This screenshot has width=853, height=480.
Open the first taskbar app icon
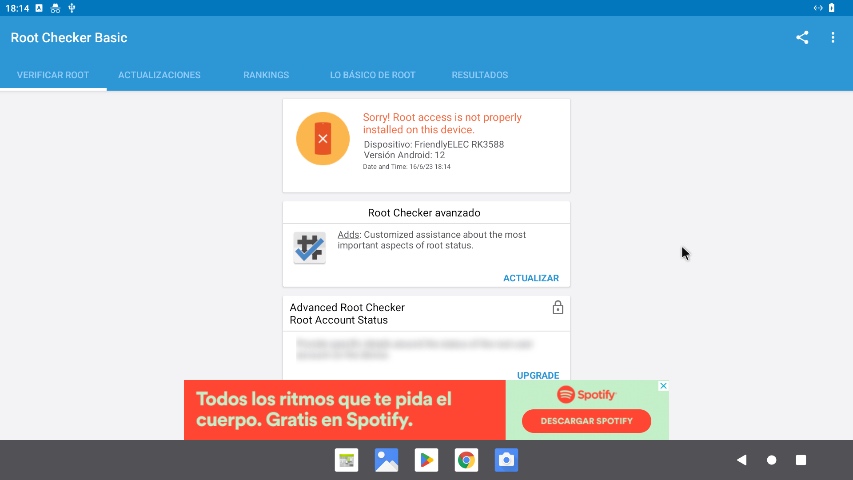347,460
